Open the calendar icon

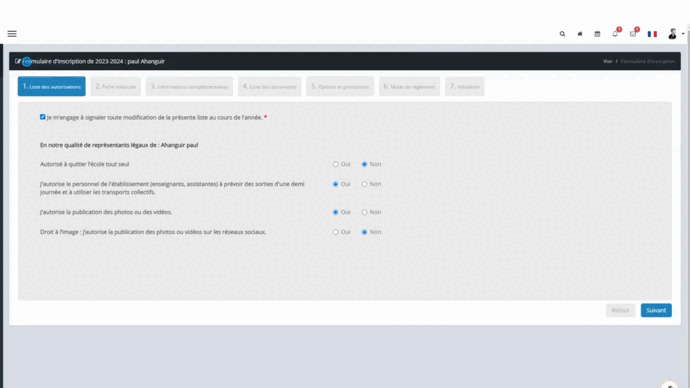597,34
